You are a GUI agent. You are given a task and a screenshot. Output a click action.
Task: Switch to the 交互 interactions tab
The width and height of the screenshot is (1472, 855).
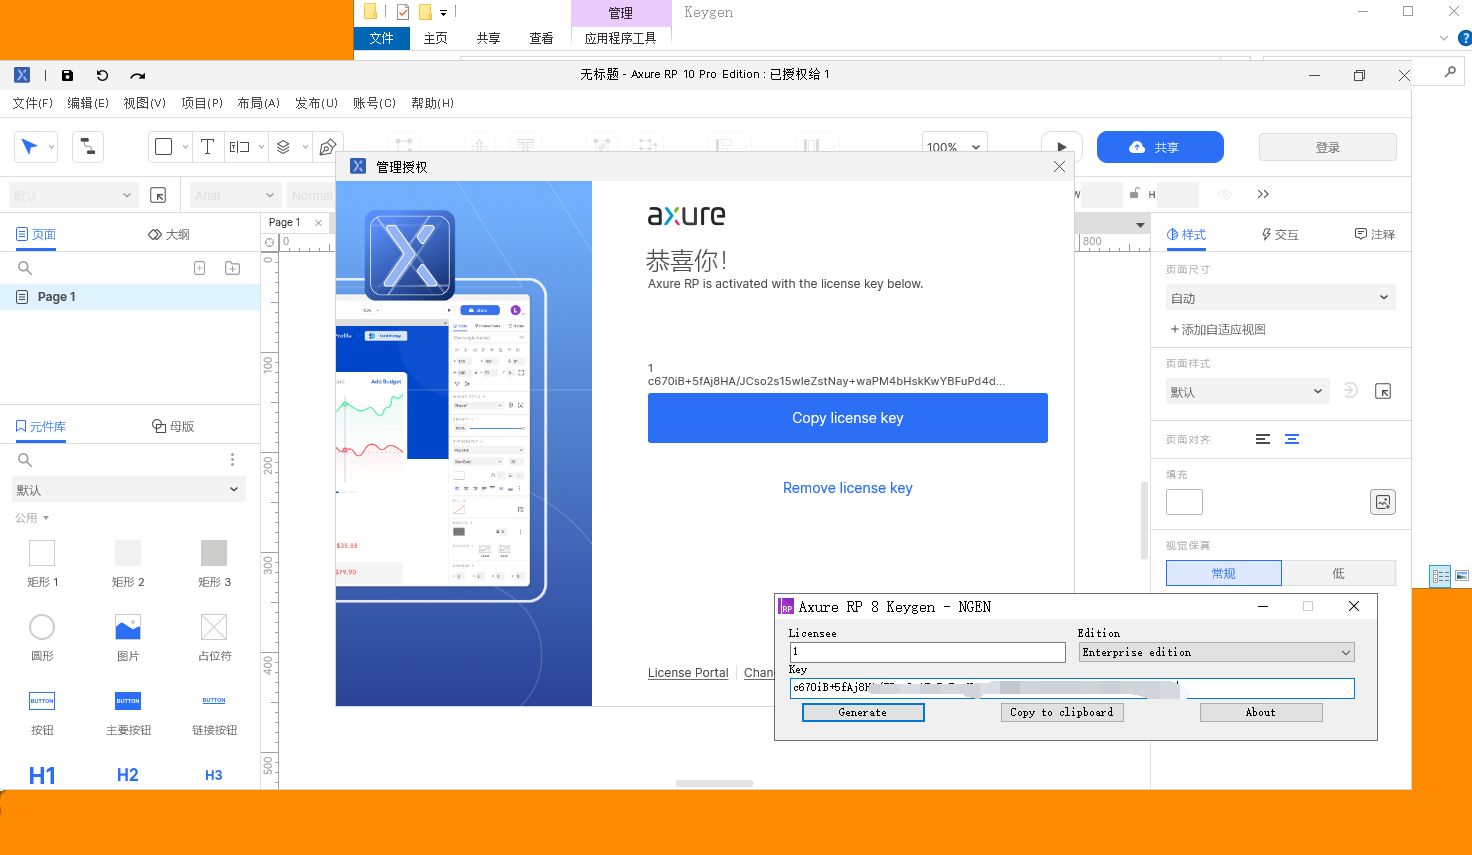(1279, 234)
